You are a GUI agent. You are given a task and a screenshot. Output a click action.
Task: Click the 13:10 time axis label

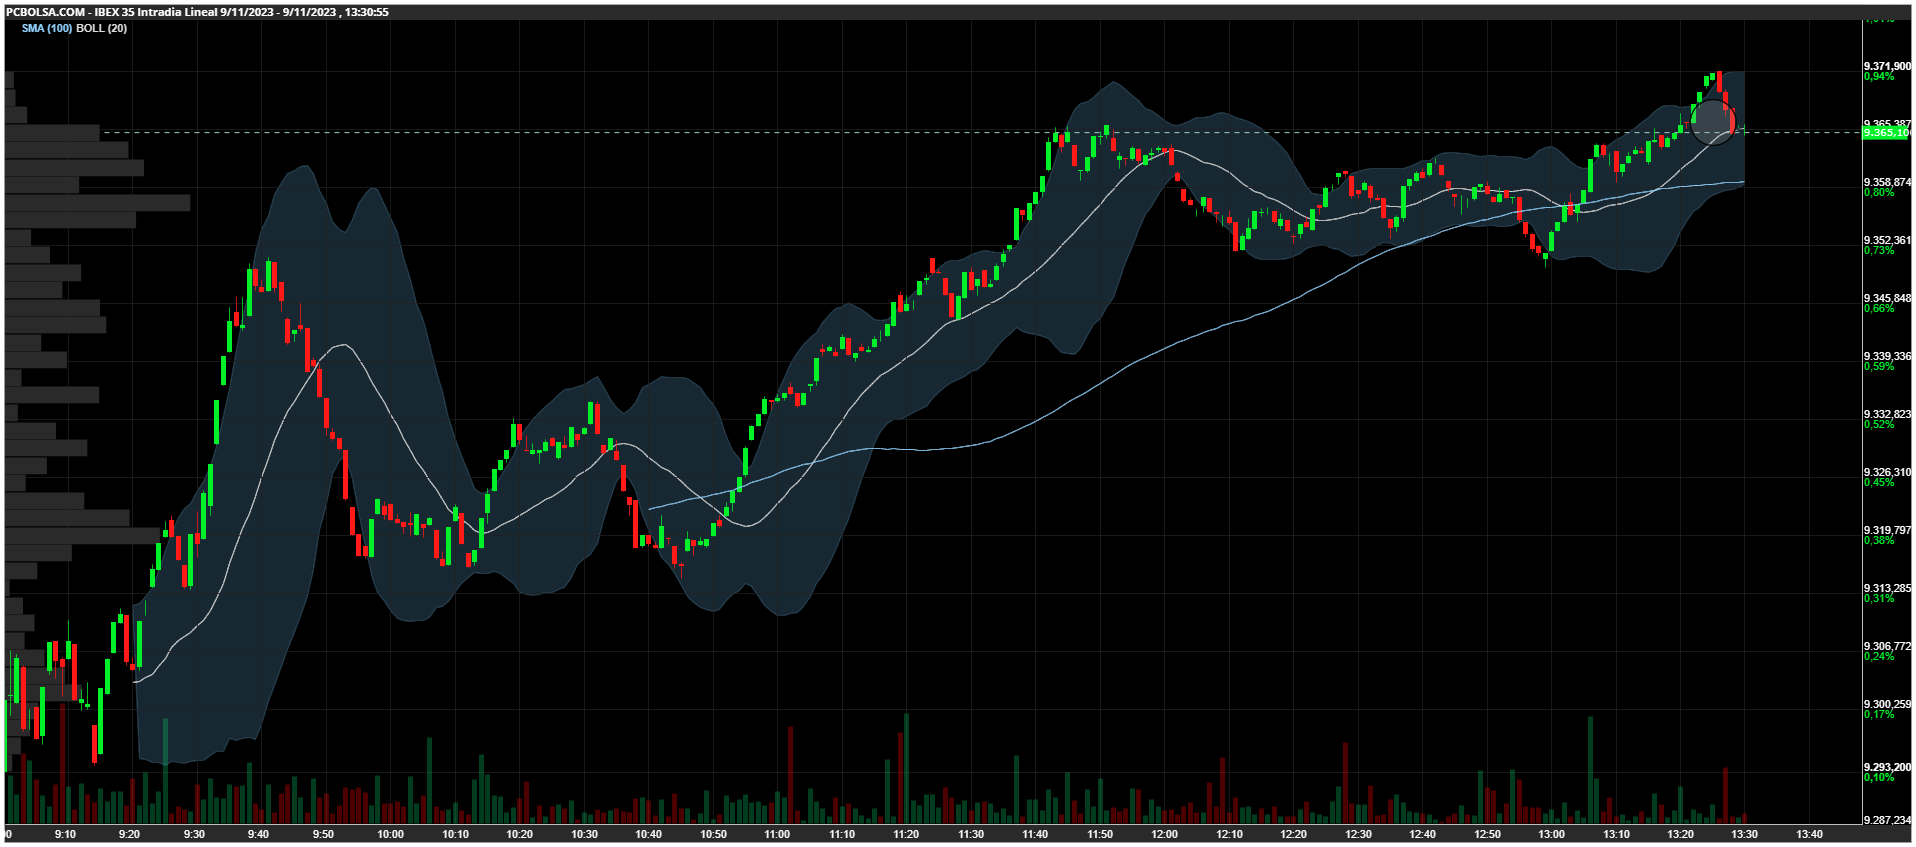[1616, 834]
